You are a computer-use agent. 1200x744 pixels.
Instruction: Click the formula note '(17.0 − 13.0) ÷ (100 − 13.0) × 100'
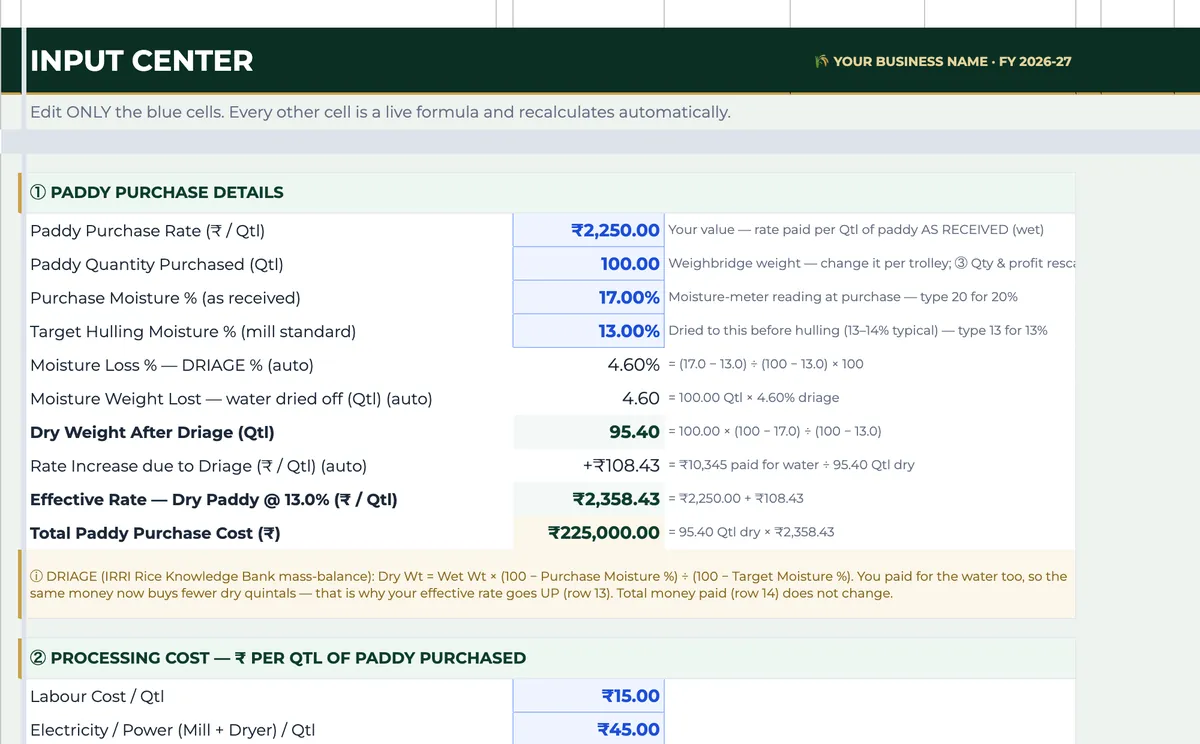[766, 365]
